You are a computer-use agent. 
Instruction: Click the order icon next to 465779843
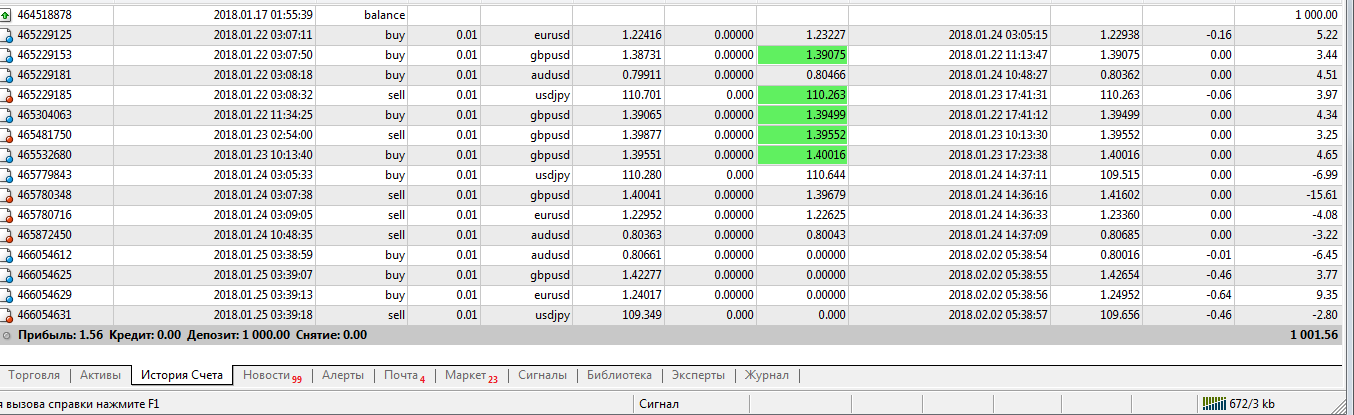coord(6,175)
